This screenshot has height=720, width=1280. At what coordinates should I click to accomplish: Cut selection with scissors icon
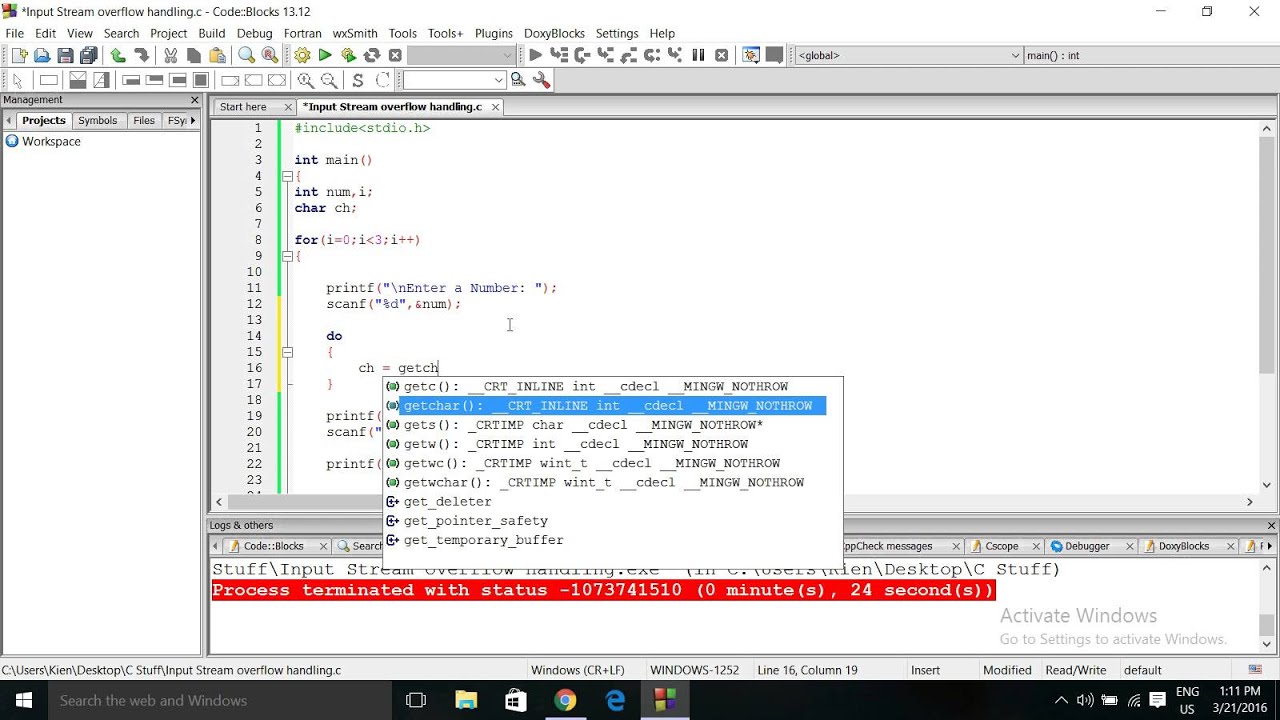coord(171,56)
